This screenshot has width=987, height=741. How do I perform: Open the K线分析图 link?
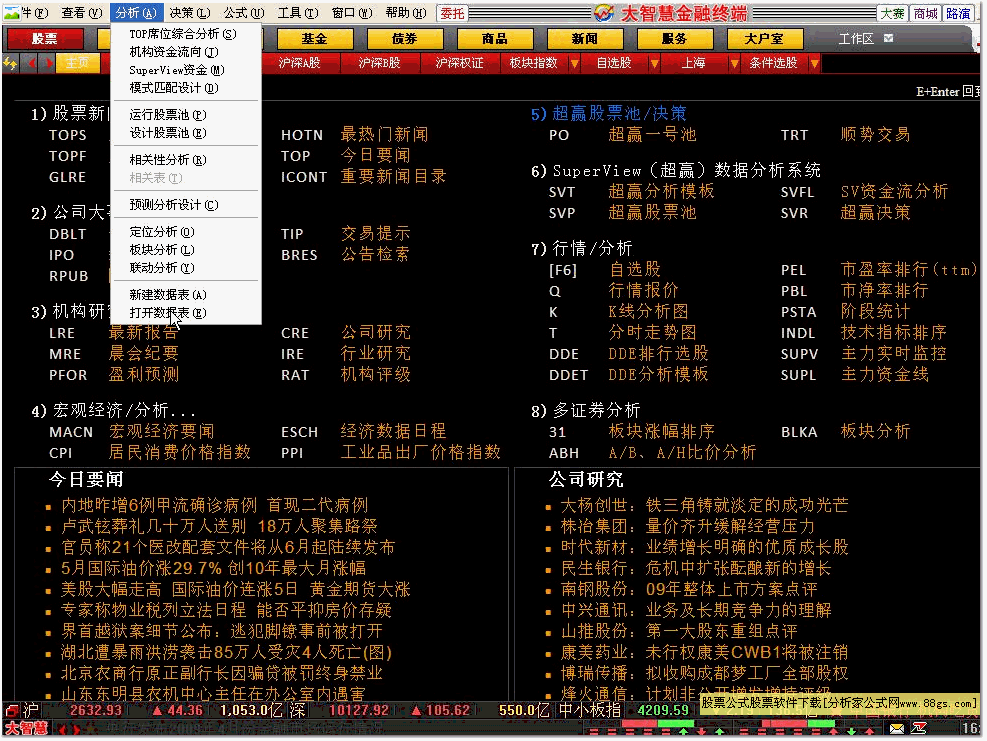(648, 312)
